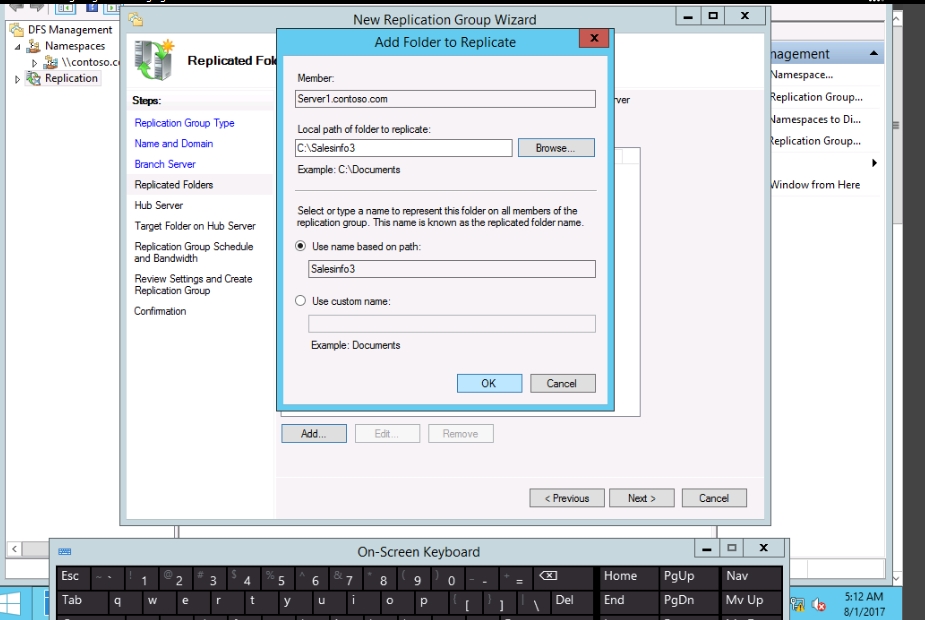925x620 pixels.
Task: Expand the \\contoso.com namespace node
Action: pos(35,62)
